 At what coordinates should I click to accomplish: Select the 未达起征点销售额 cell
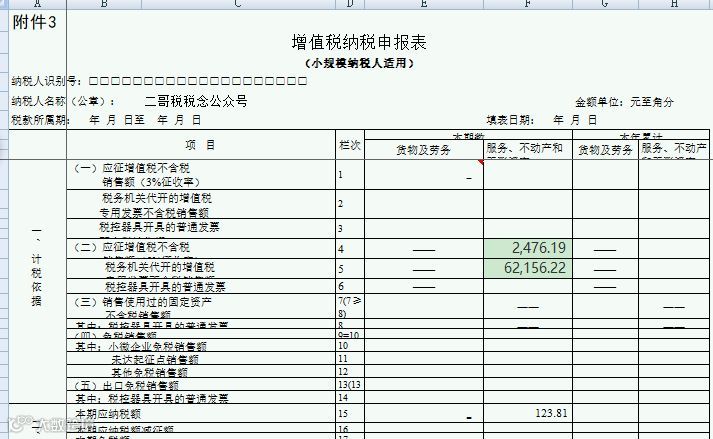(x=201, y=359)
